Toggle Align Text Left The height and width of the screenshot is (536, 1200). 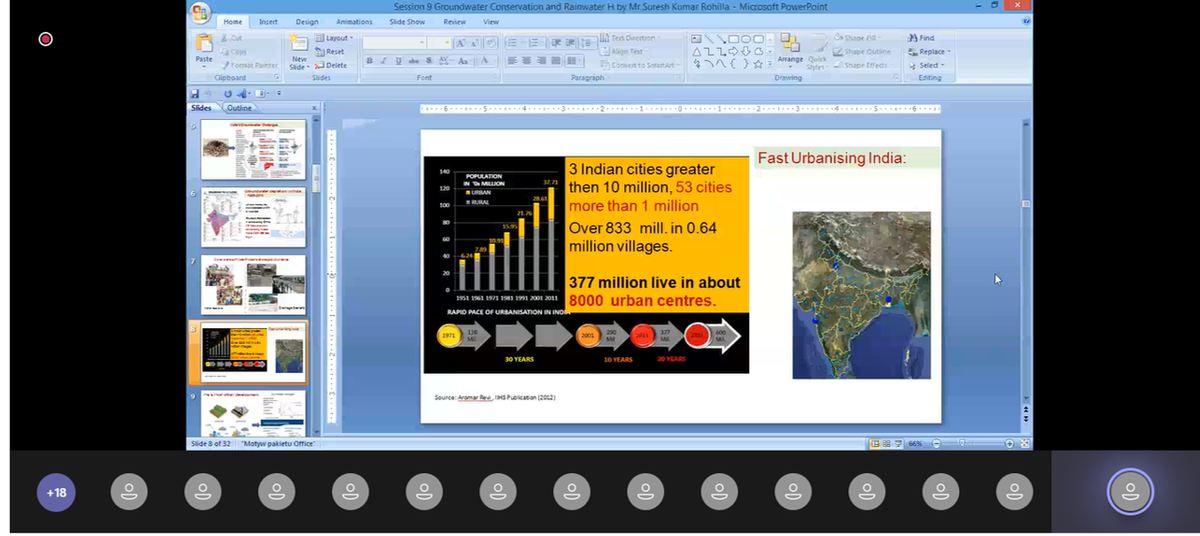coord(511,61)
